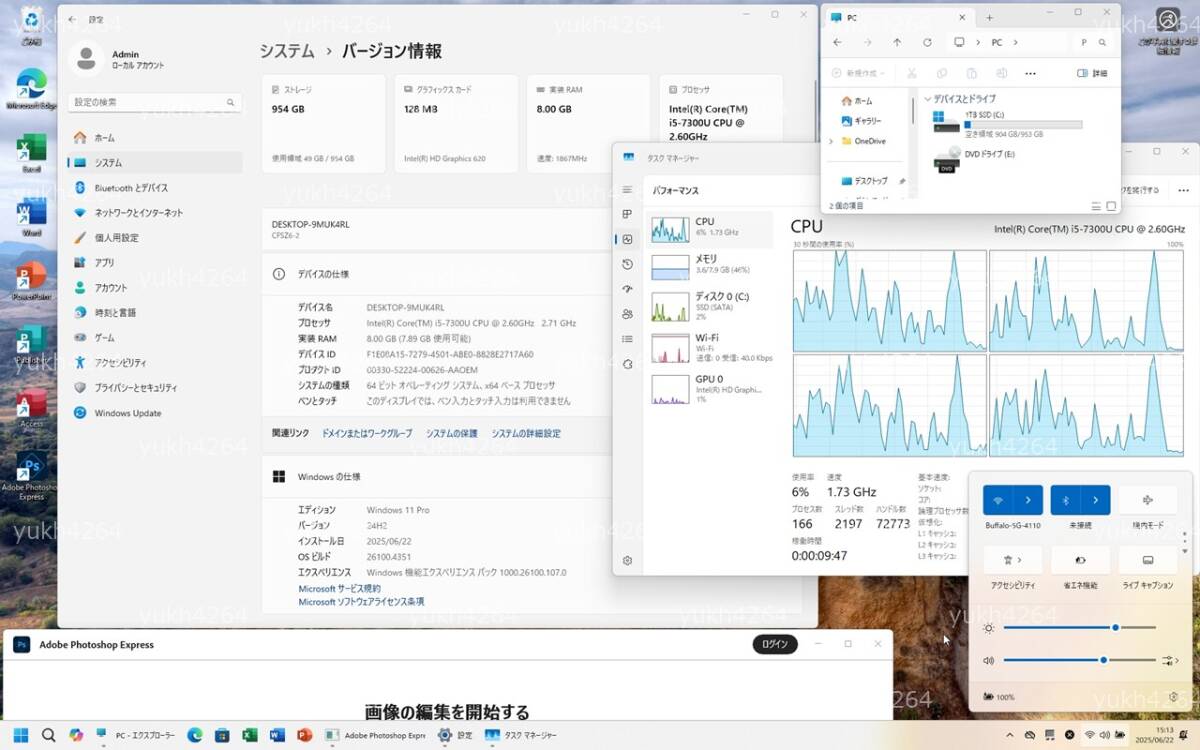
Task: Click refresh button in File Explorer
Action: [x=927, y=43]
